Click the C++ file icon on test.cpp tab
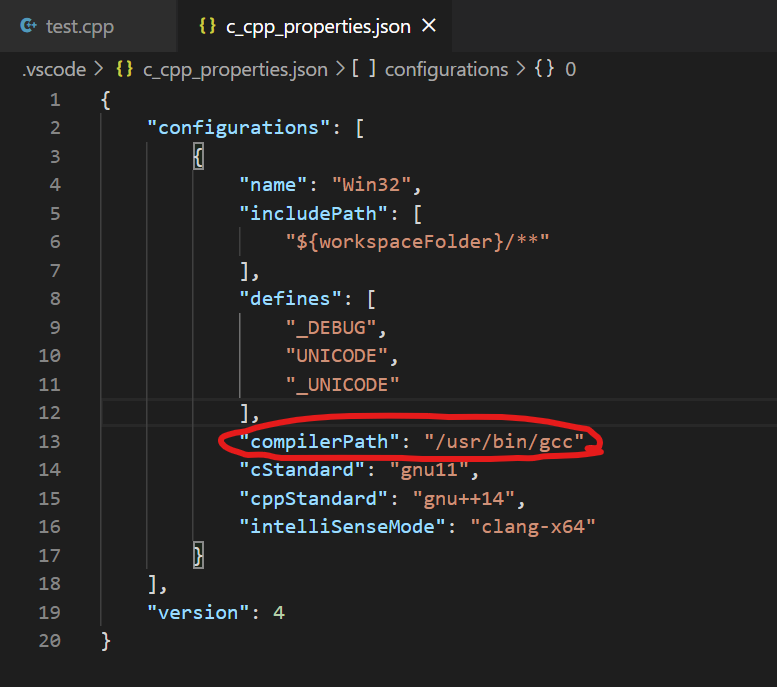This screenshot has height=687, width=777. pos(30,26)
